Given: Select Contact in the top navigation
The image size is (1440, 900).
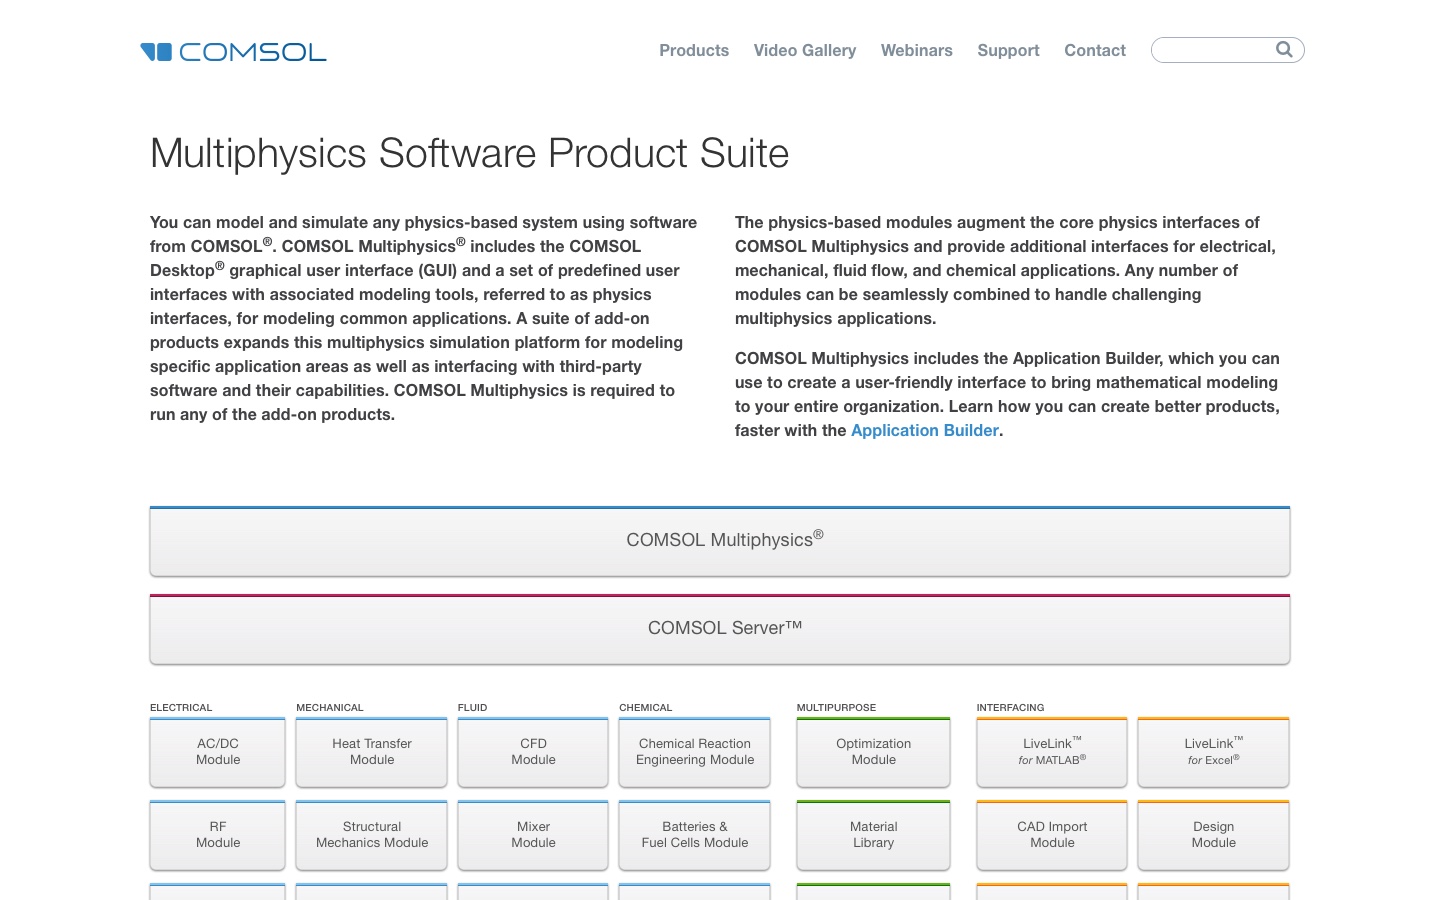Looking at the screenshot, I should click(x=1095, y=50).
